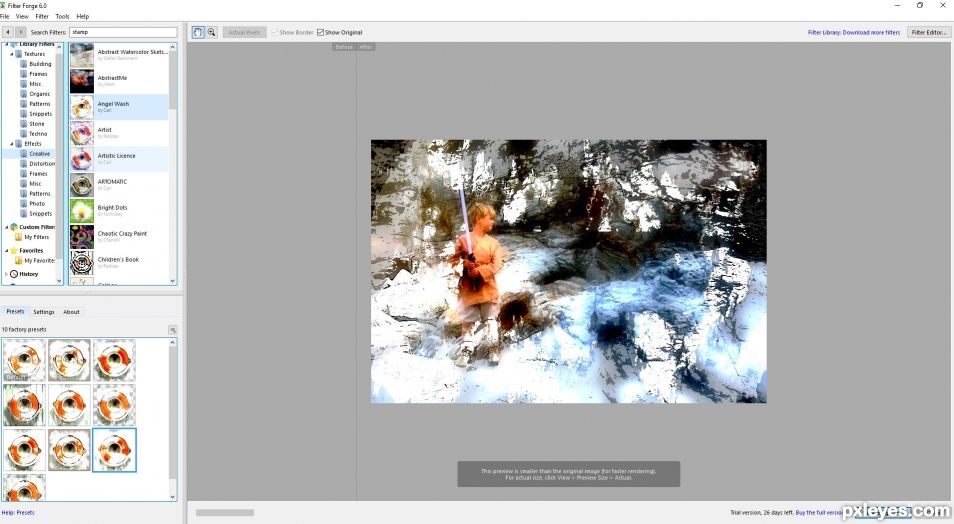The height and width of the screenshot is (524, 954).
Task: Switch to the About tab
Action: 71,312
